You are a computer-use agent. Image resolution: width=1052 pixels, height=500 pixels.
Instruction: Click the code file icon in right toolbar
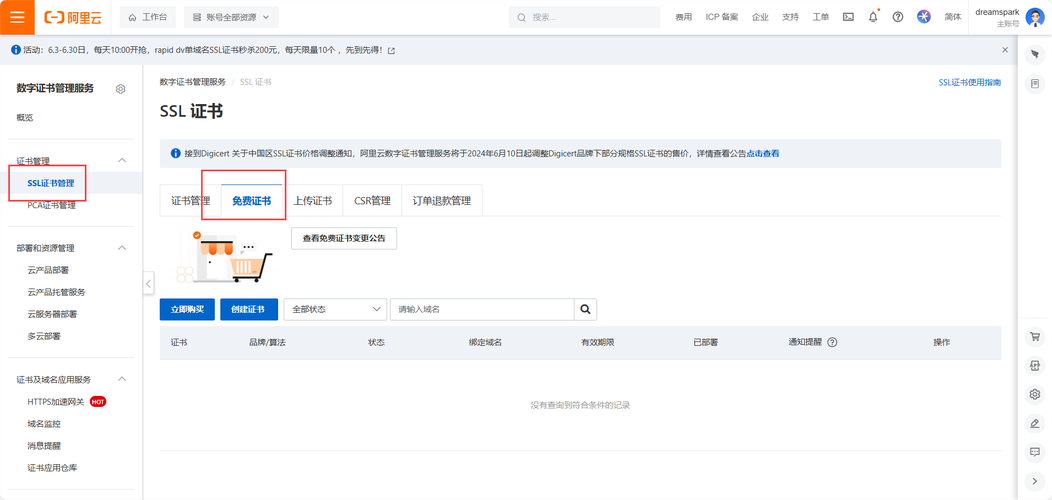(x=1035, y=365)
